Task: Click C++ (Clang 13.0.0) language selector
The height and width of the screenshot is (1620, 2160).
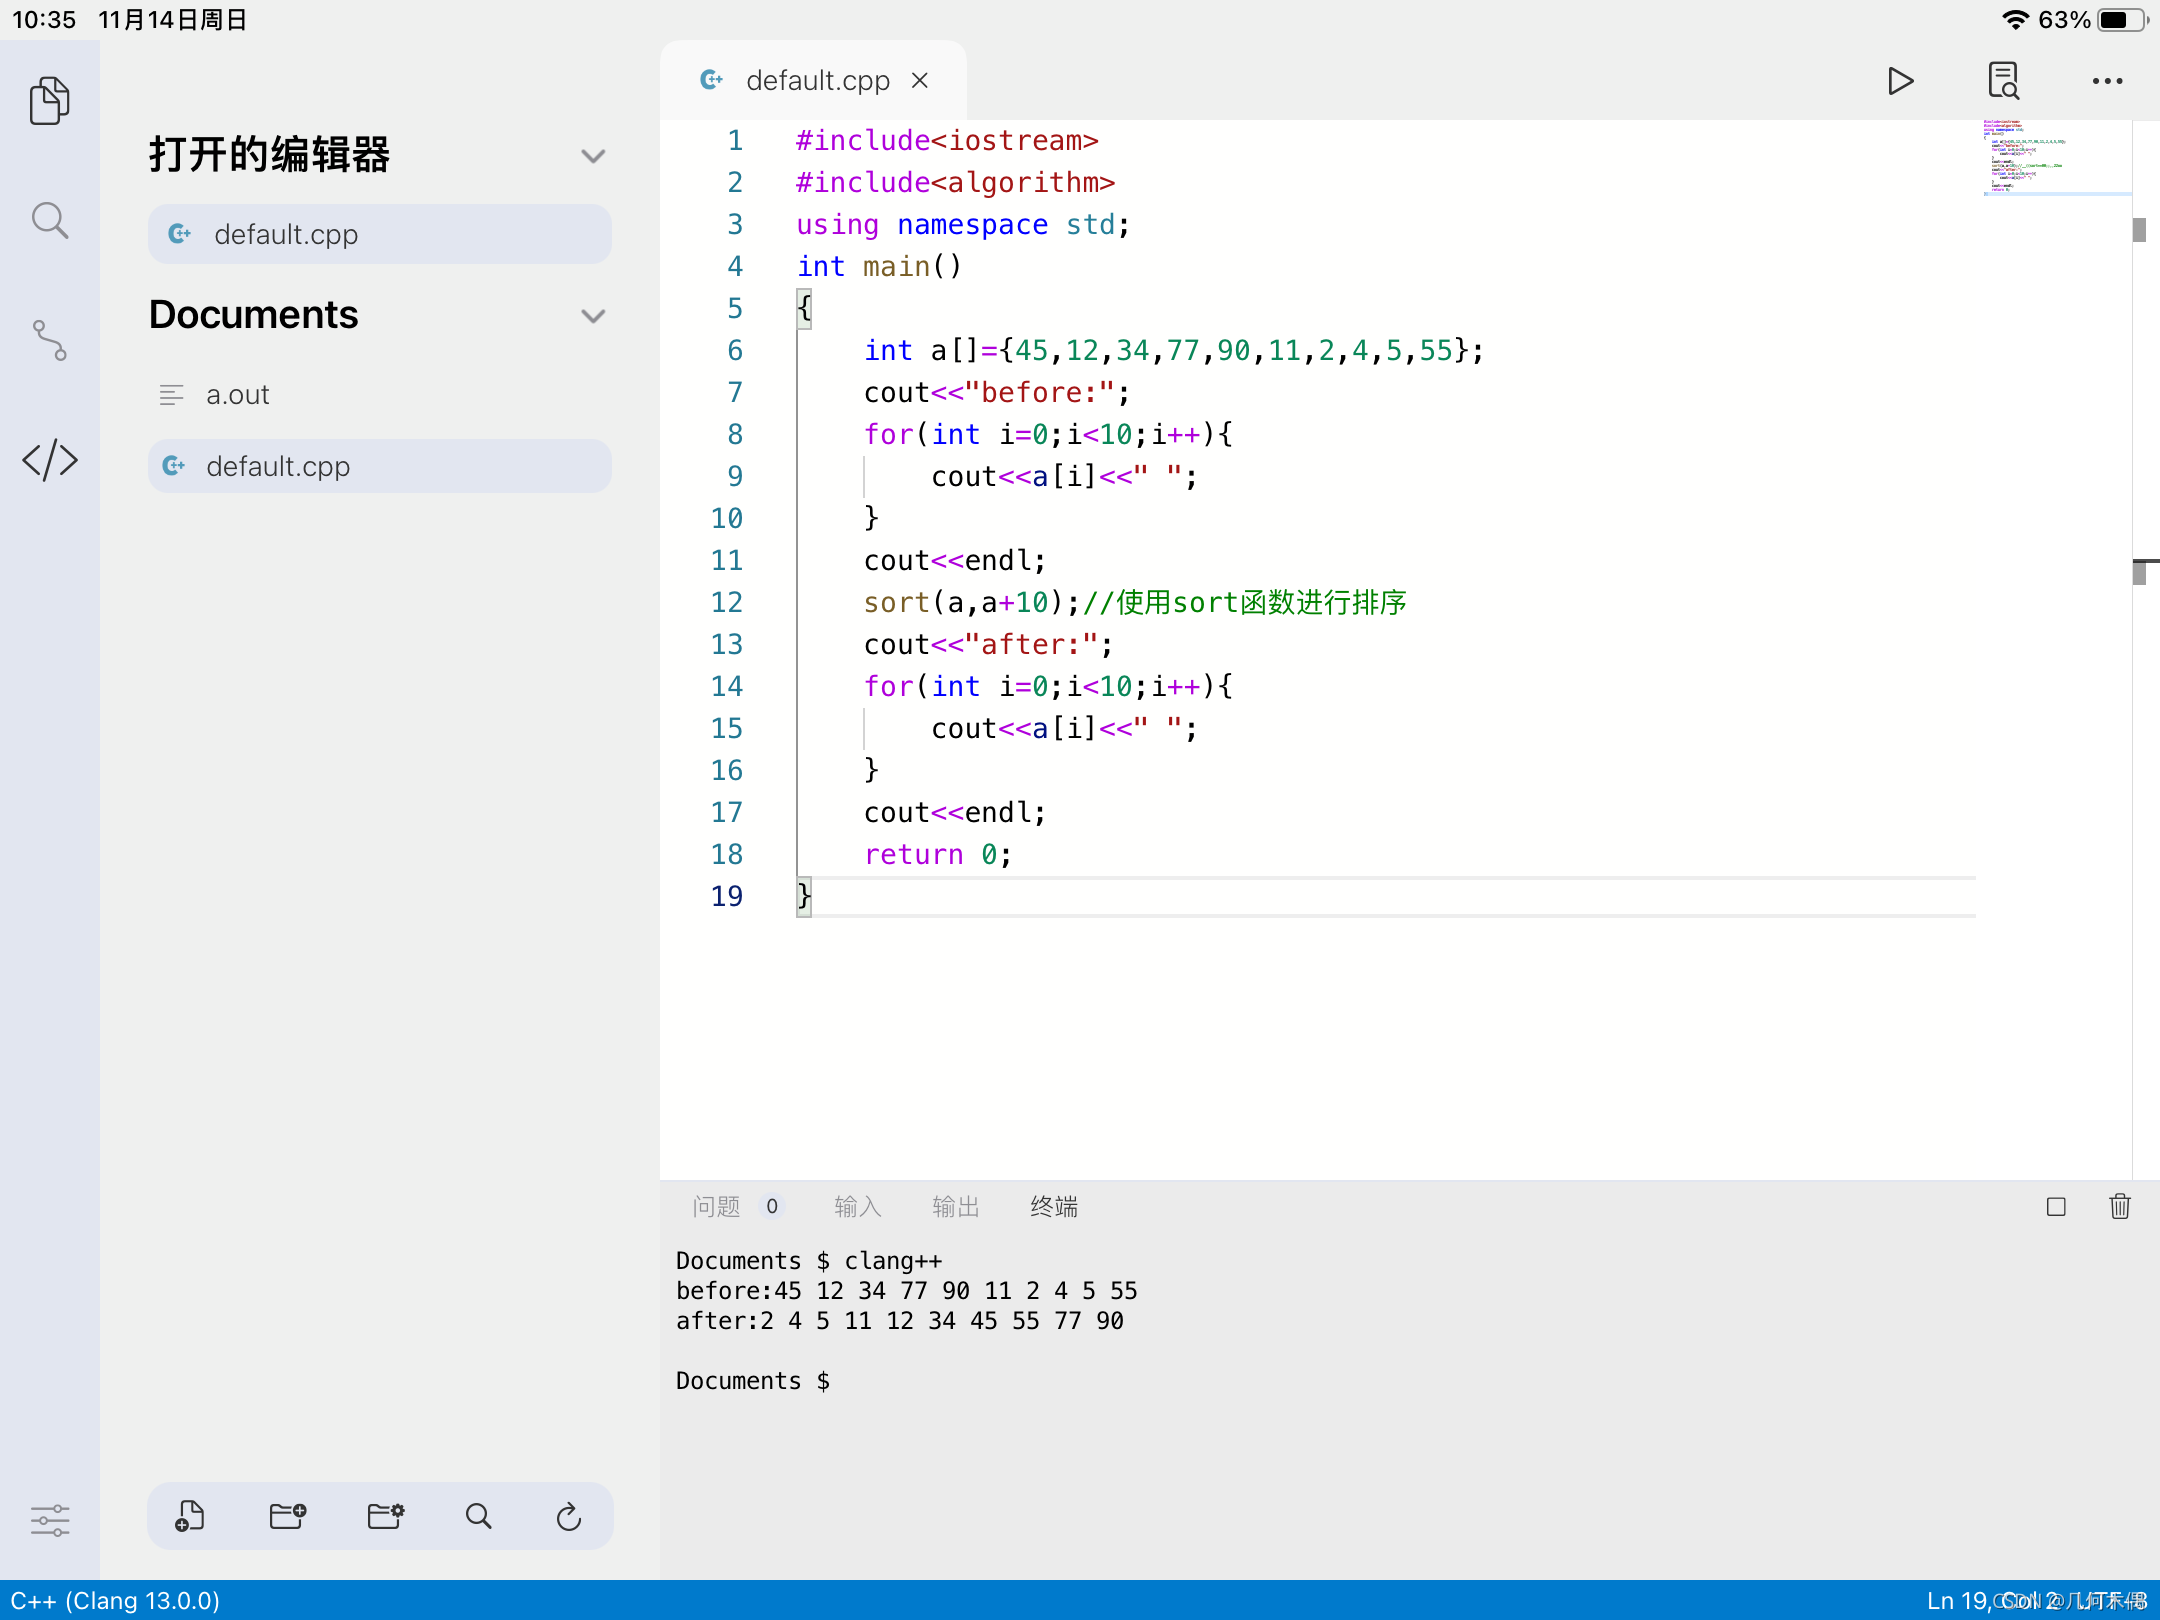Action: click(115, 1600)
